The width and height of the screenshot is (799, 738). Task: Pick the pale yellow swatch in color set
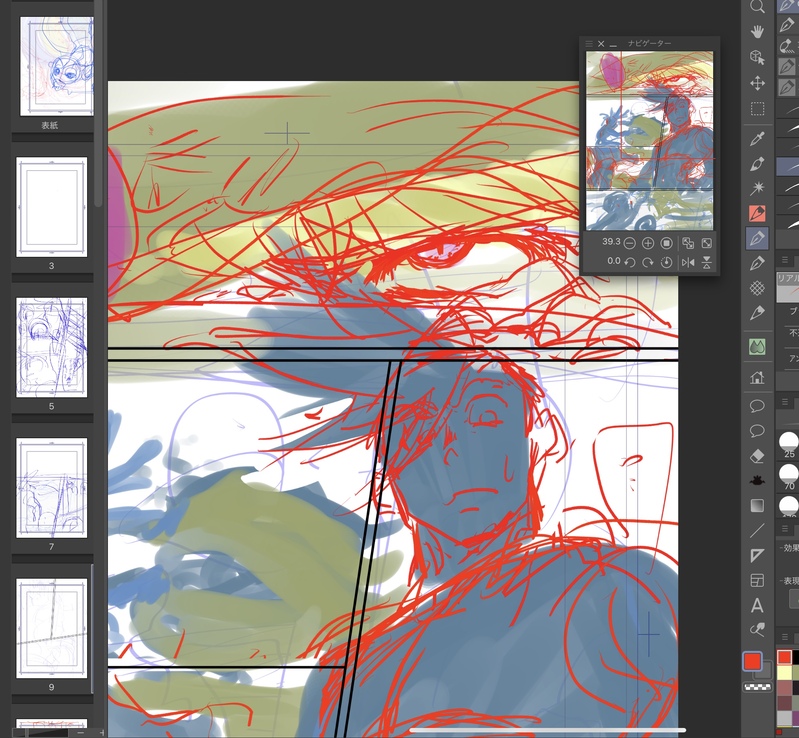784,673
